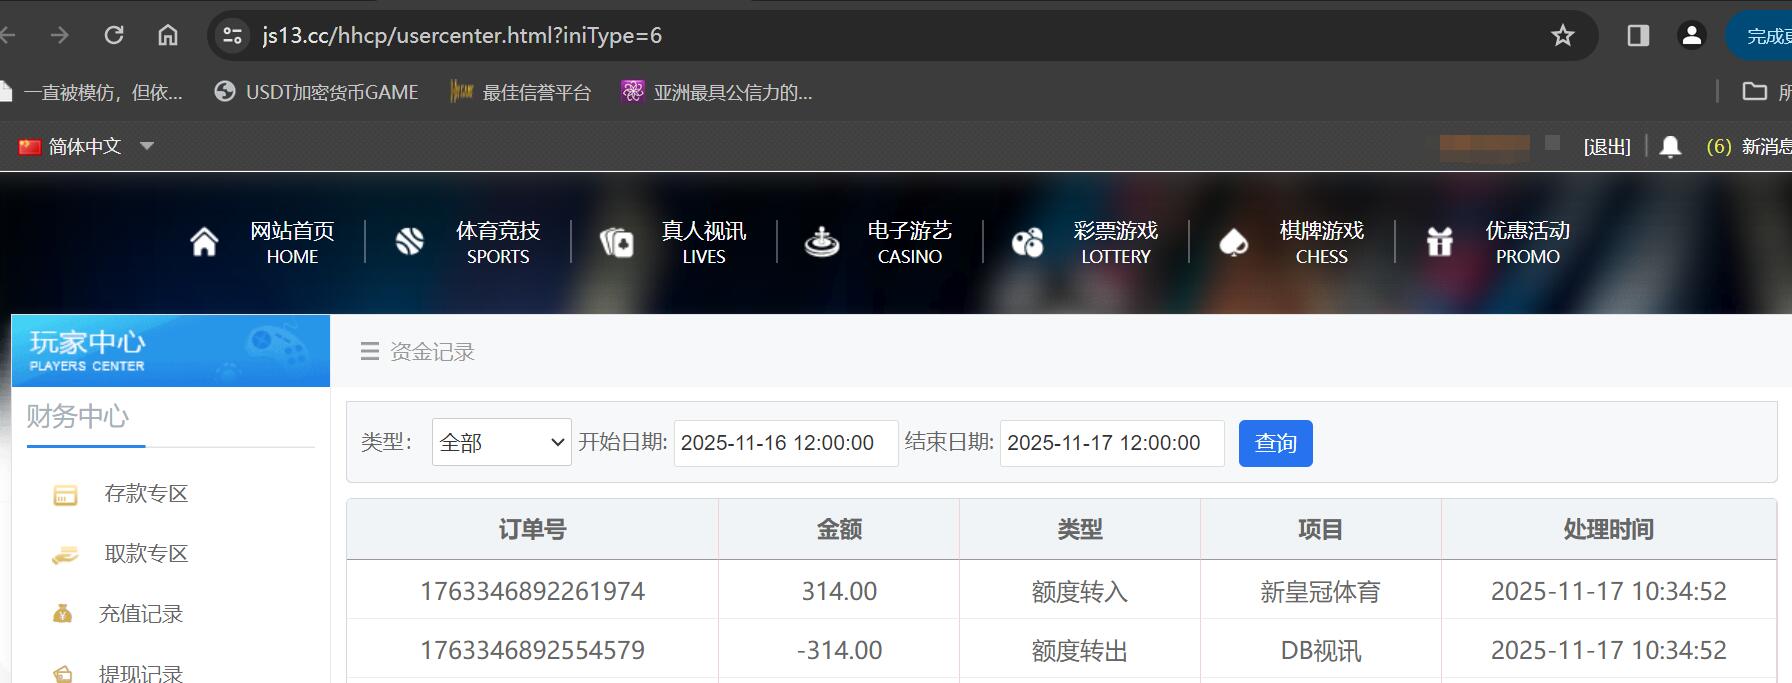This screenshot has width=1792, height=683.
Task: Go to 网站首页 HOME menu
Action: (292, 242)
